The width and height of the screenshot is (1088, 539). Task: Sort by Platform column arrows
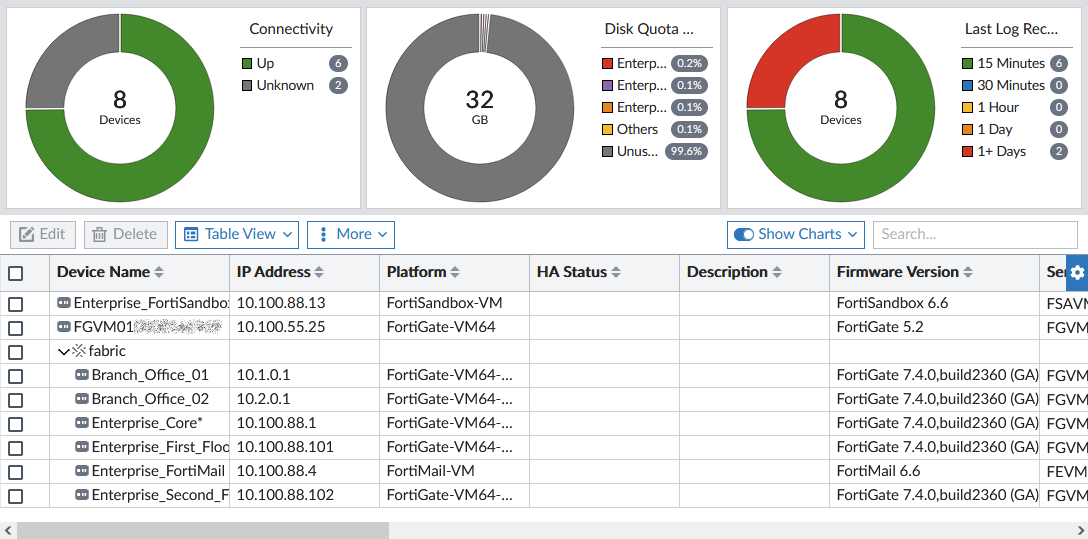point(455,273)
